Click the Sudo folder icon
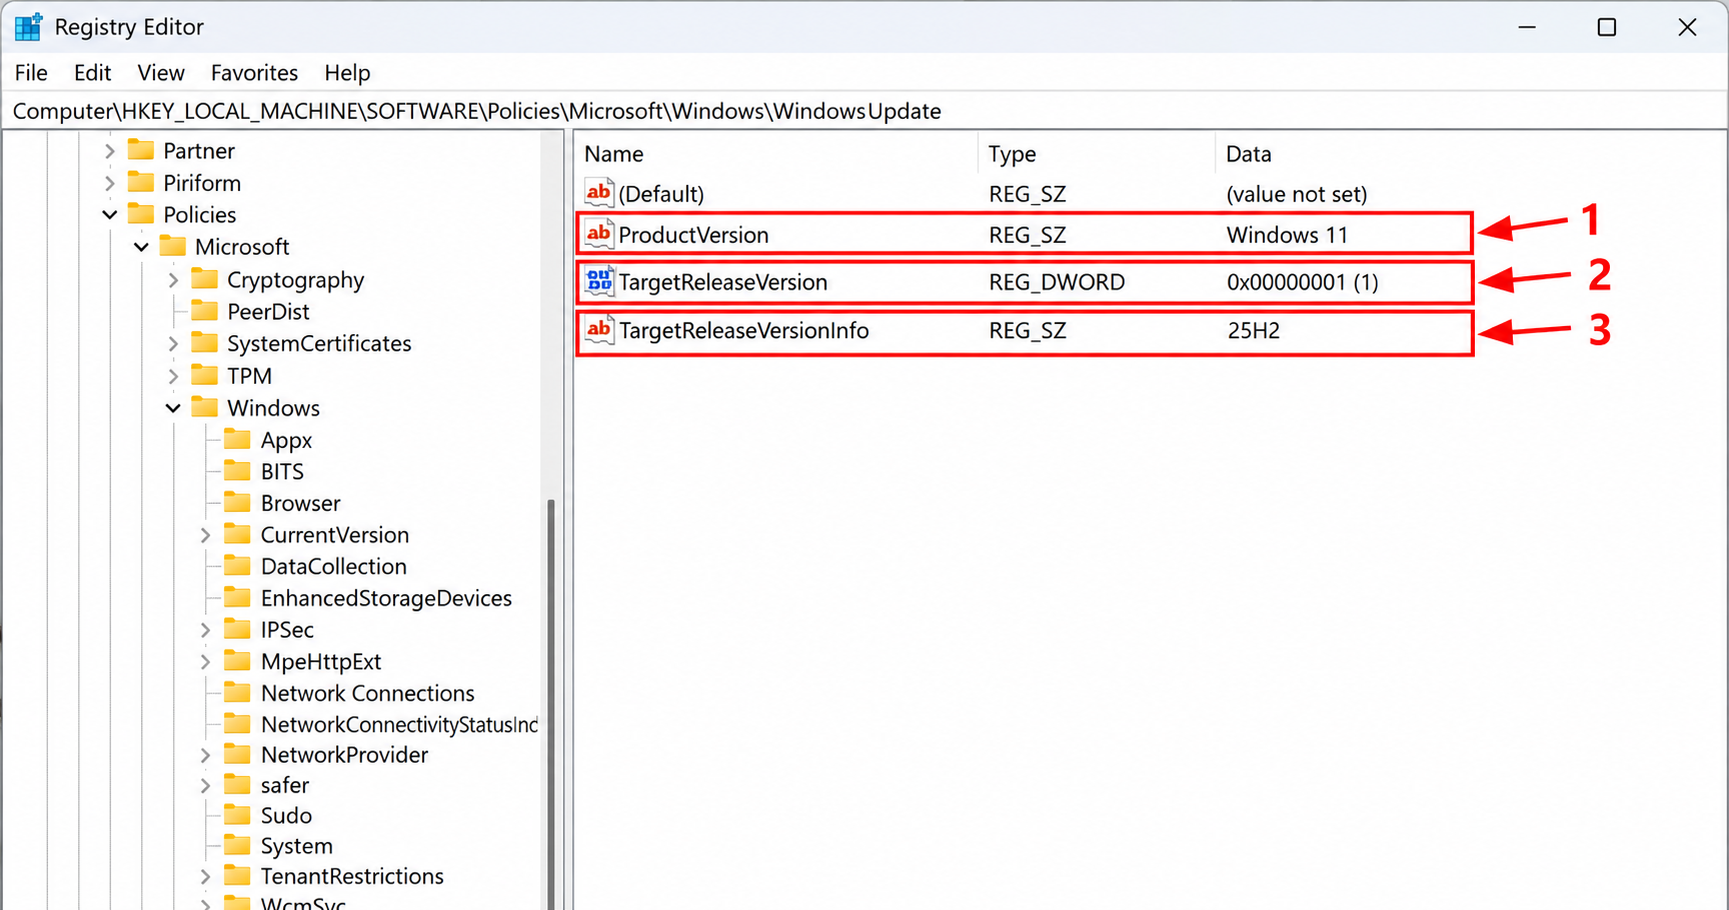 [x=237, y=815]
